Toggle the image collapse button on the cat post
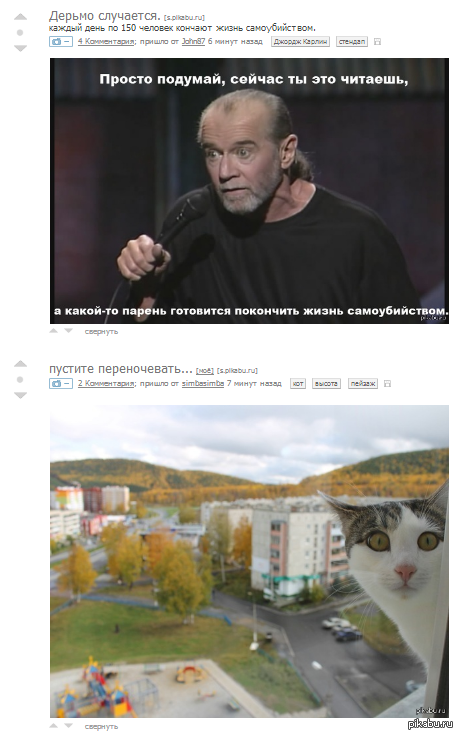This screenshot has width=458, height=735. pyautogui.click(x=61, y=383)
